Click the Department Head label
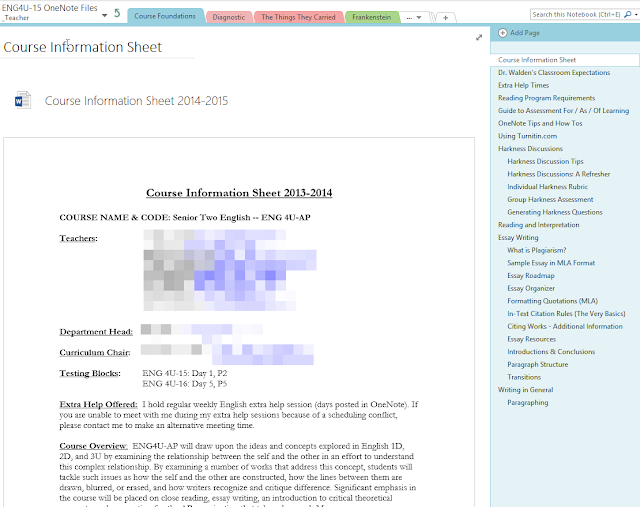Screen dimensions: 640x507 tap(96, 331)
